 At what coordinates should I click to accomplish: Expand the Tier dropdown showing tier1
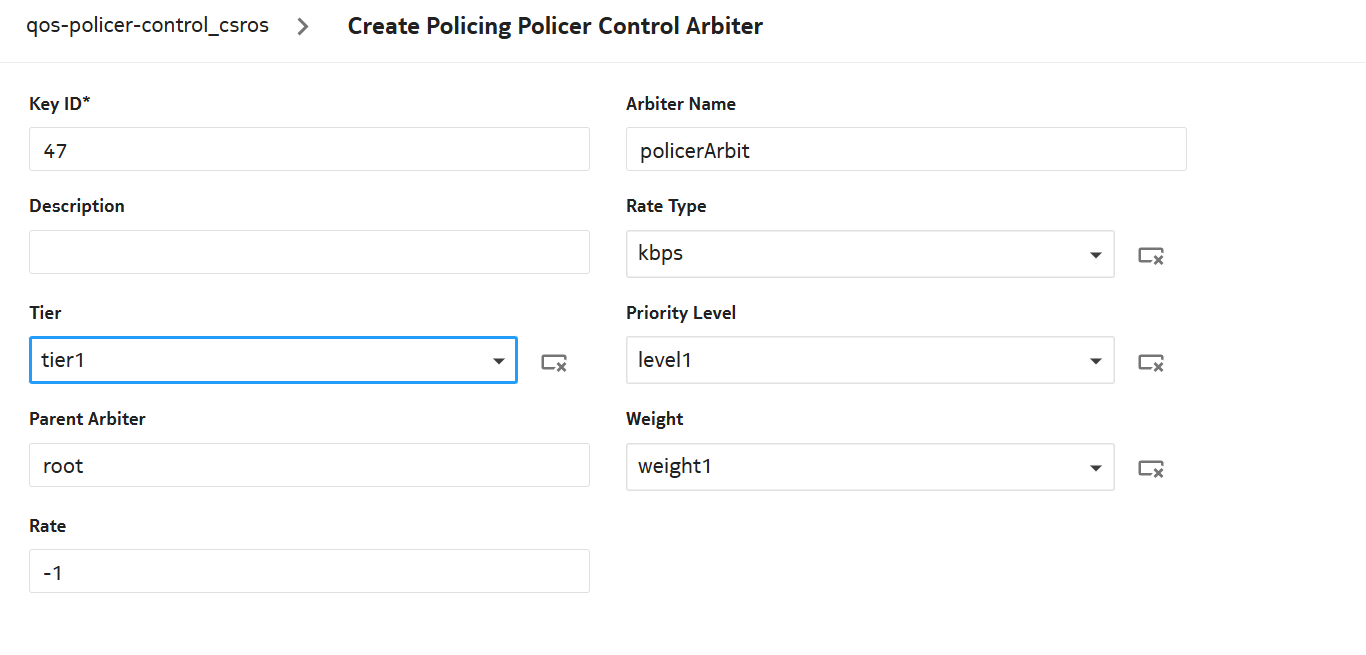(273, 360)
